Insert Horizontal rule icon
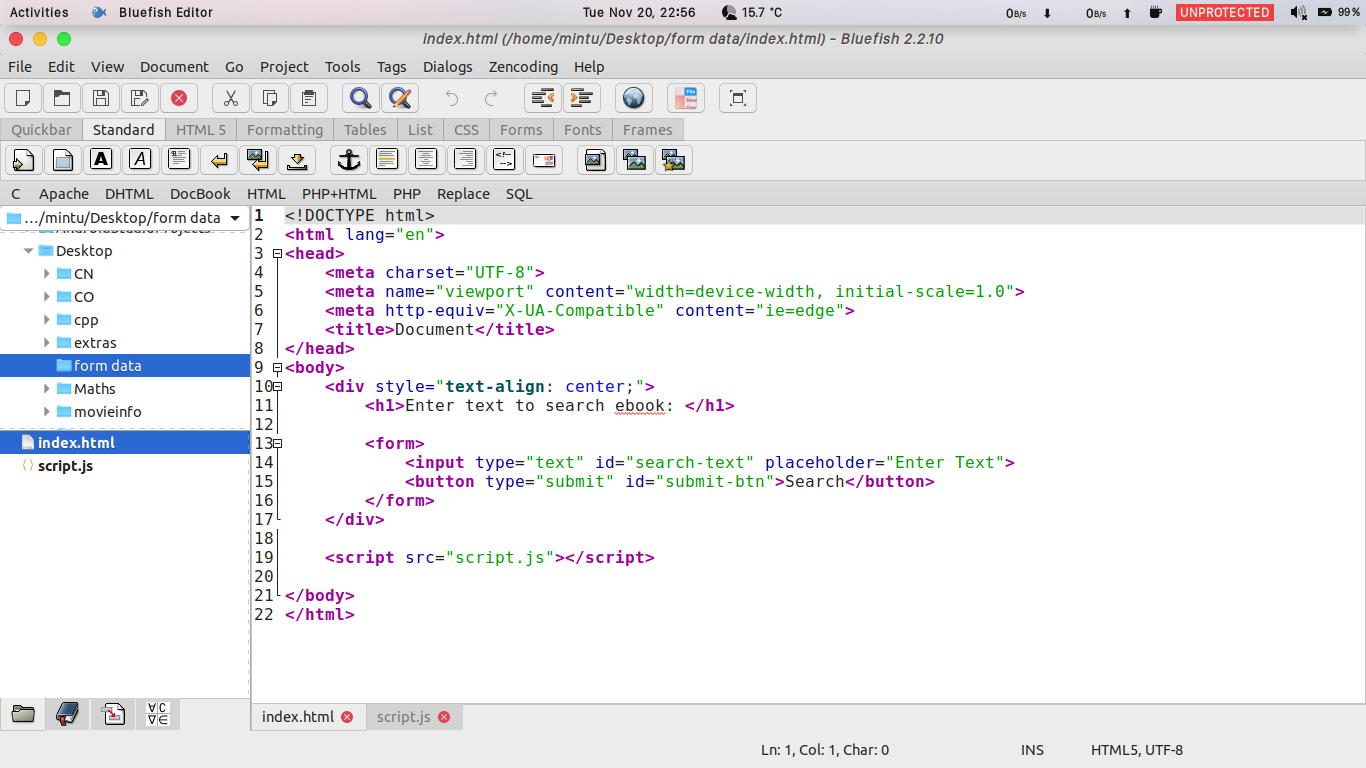Viewport: 1366px width, 768px height. coord(387,160)
